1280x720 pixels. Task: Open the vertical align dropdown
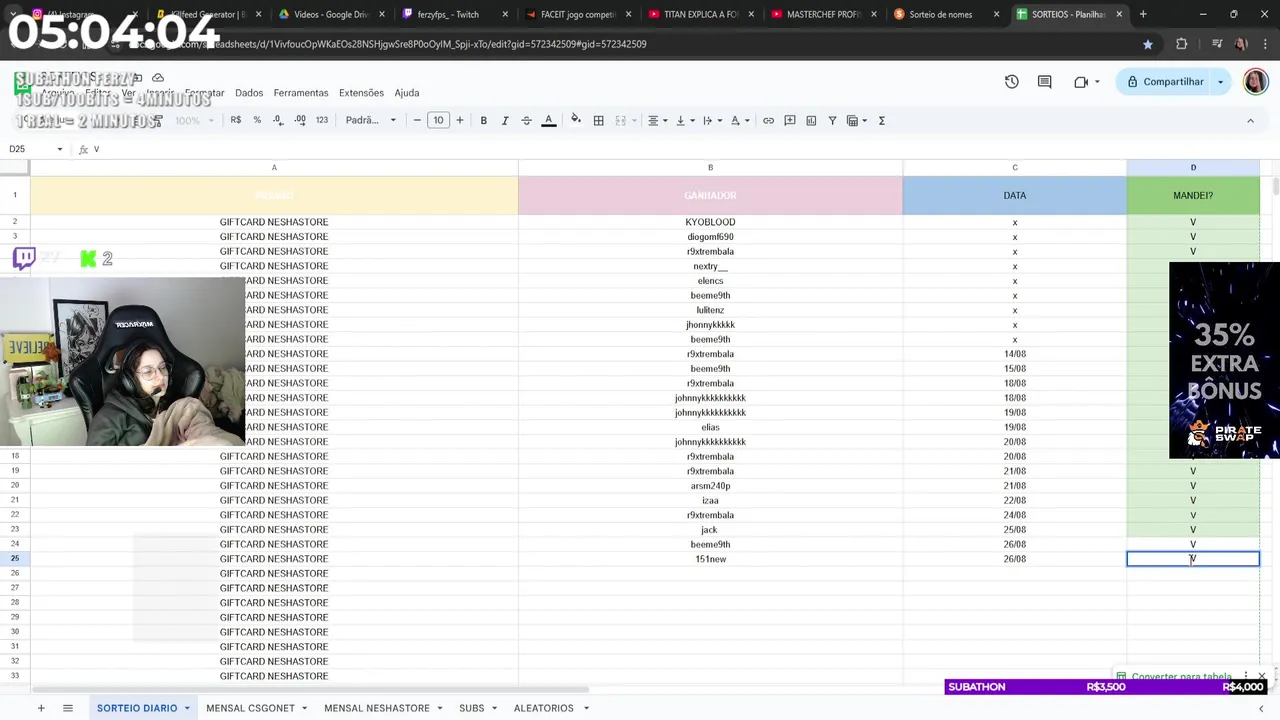point(684,120)
